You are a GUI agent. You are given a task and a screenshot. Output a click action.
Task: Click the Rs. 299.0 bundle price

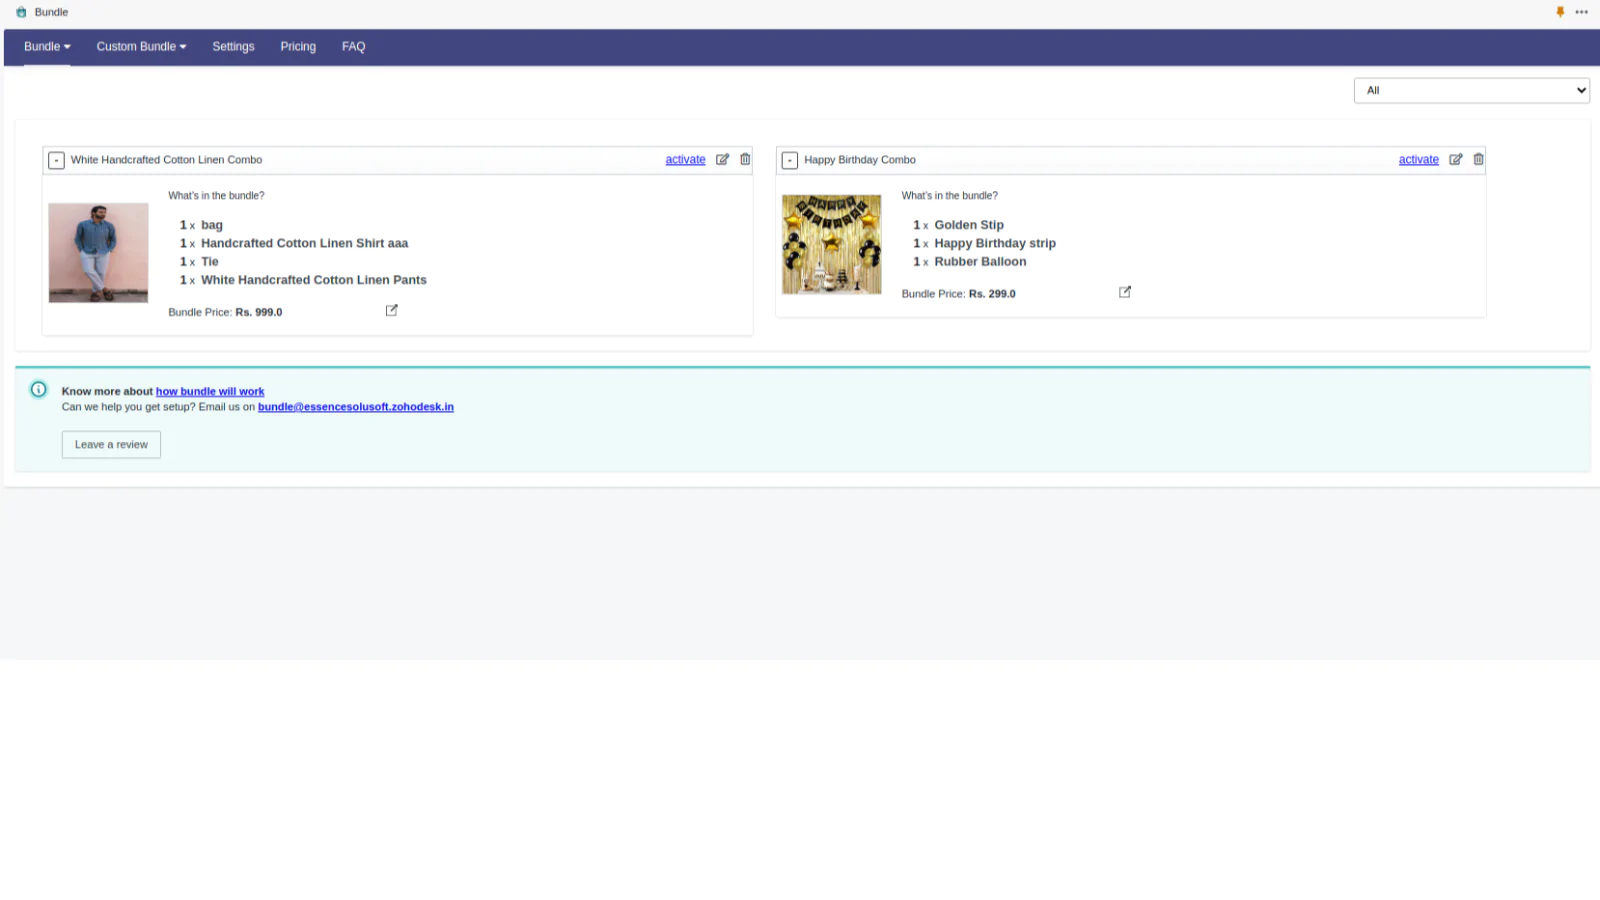point(992,294)
